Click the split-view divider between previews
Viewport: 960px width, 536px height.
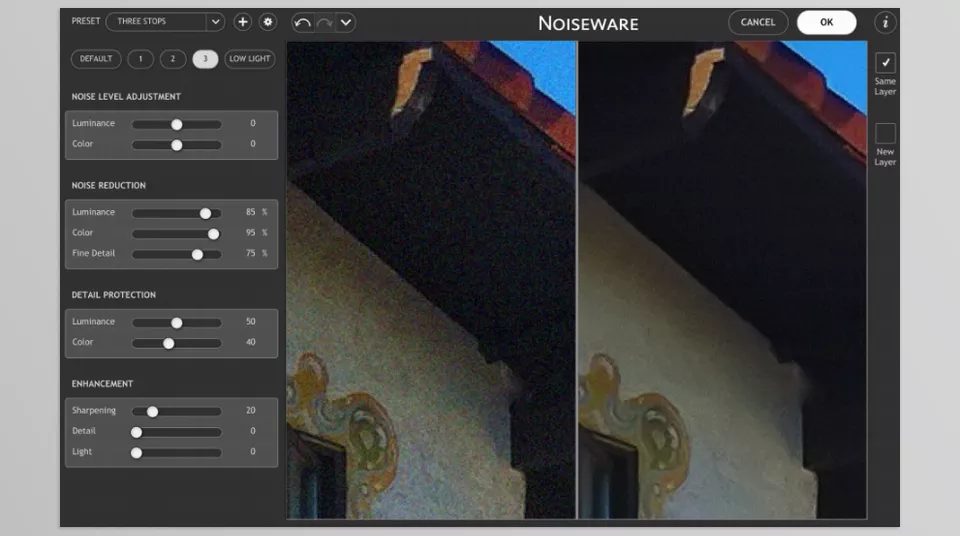click(577, 280)
